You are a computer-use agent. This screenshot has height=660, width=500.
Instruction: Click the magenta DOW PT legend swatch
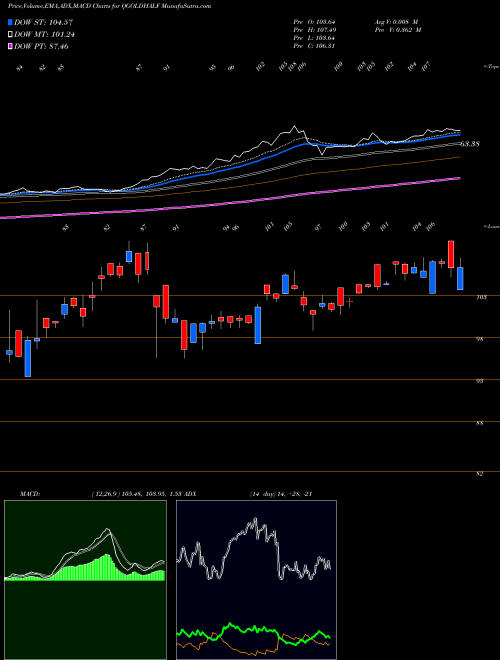(x=11, y=46)
